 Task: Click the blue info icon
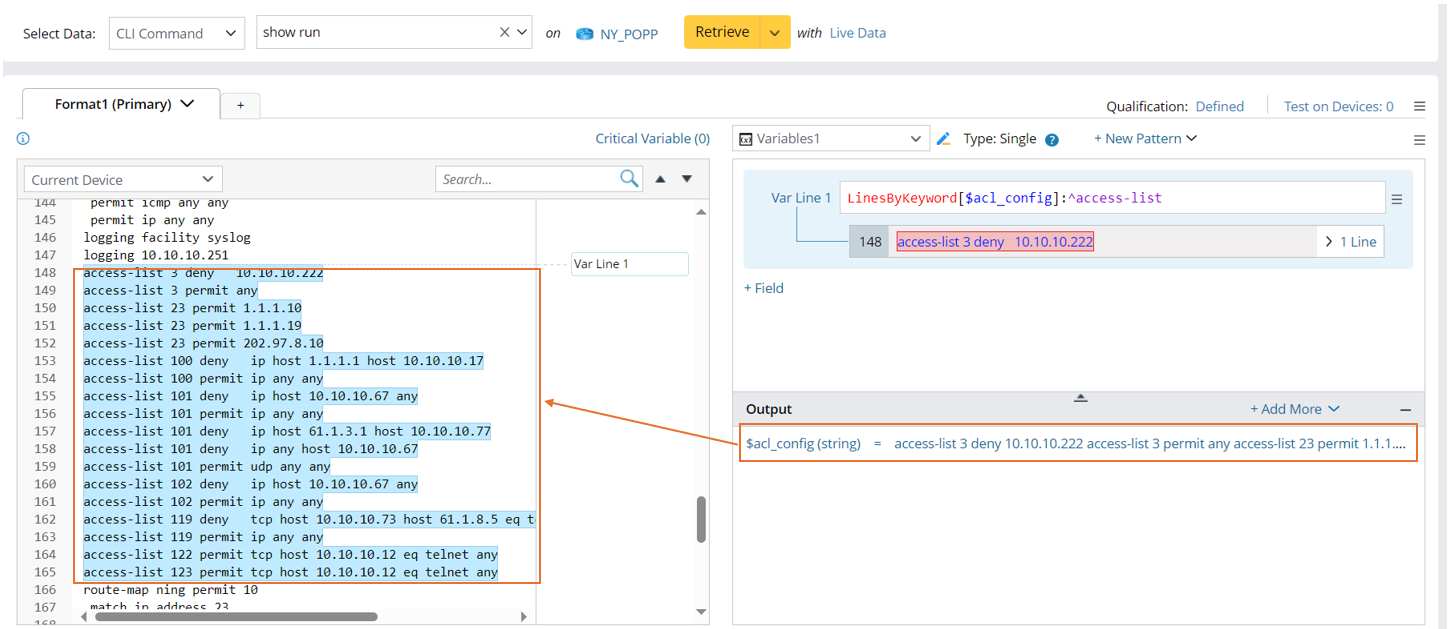click(x=23, y=139)
